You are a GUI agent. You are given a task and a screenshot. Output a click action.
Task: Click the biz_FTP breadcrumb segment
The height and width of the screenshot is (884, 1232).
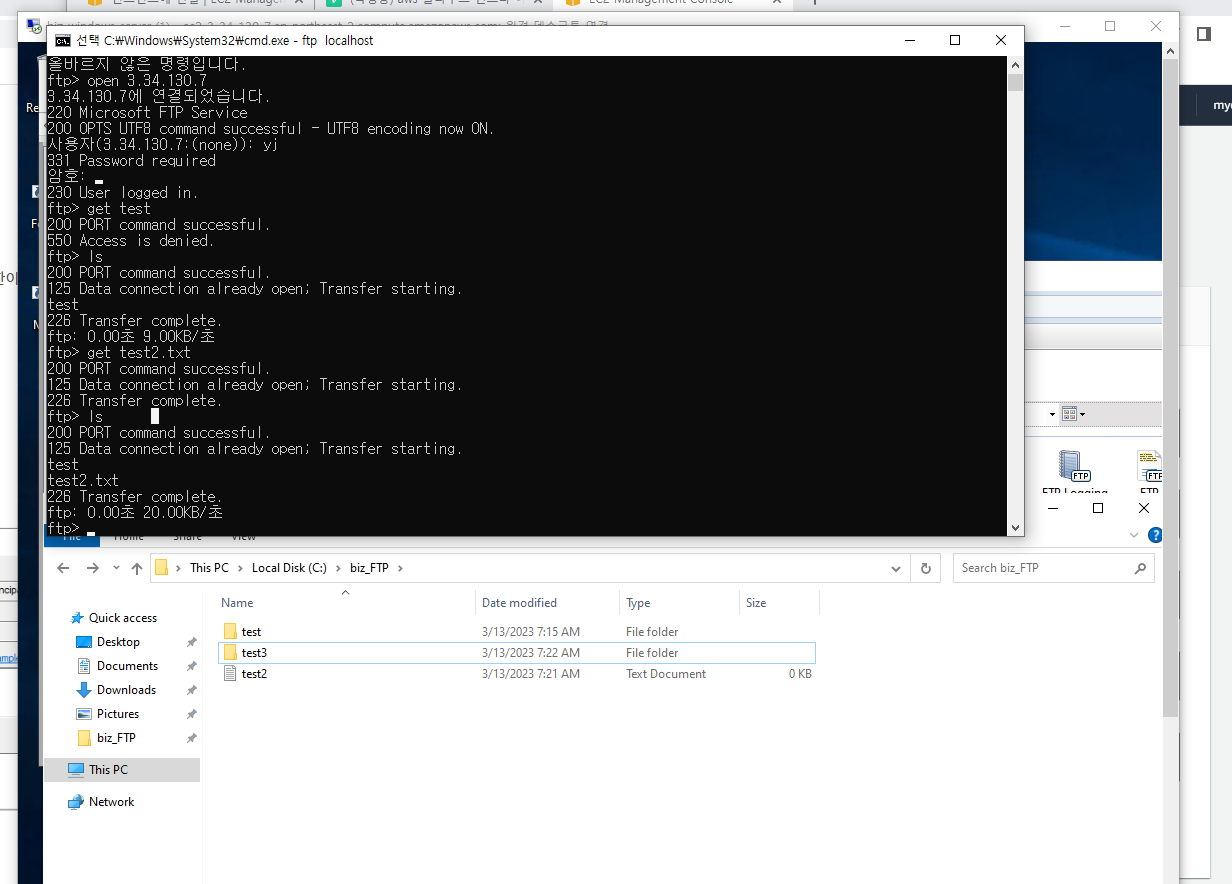pos(369,568)
